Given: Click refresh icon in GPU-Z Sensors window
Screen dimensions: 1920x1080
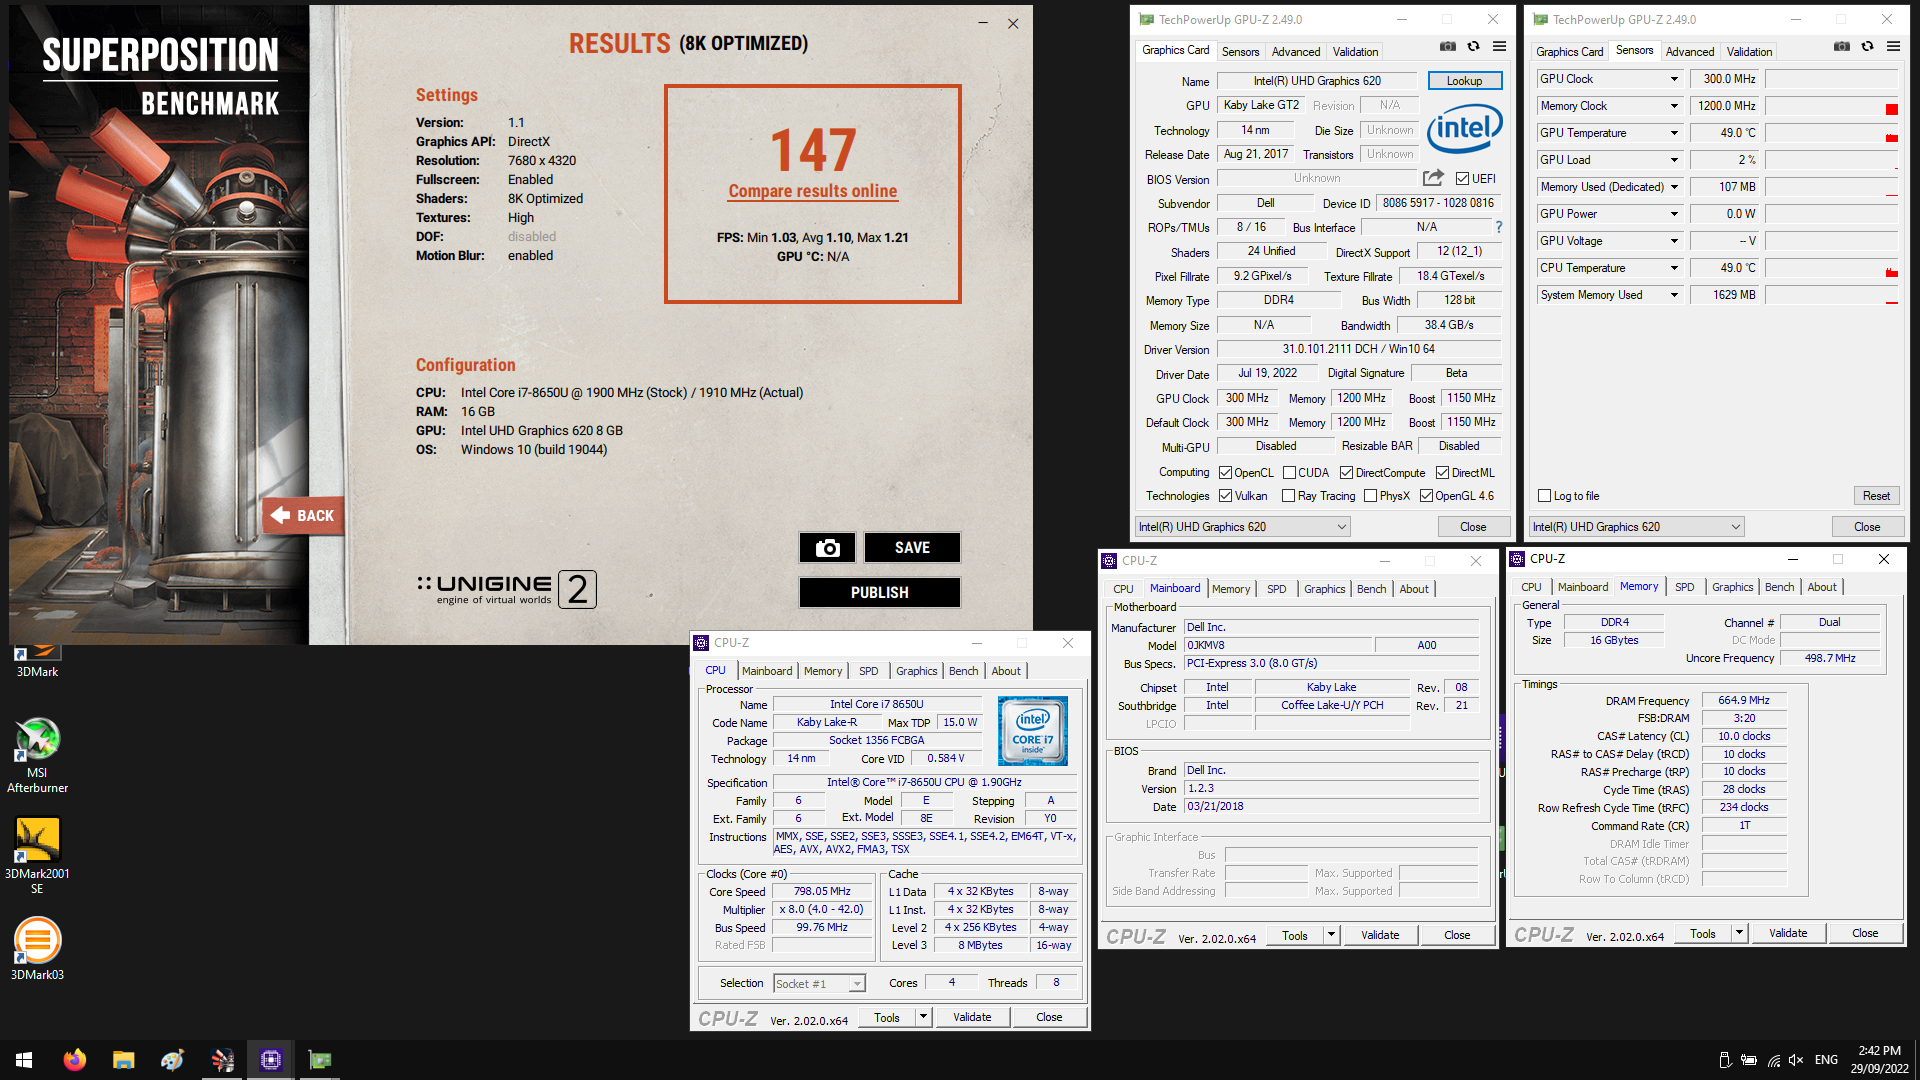Looking at the screenshot, I should point(1867,46).
